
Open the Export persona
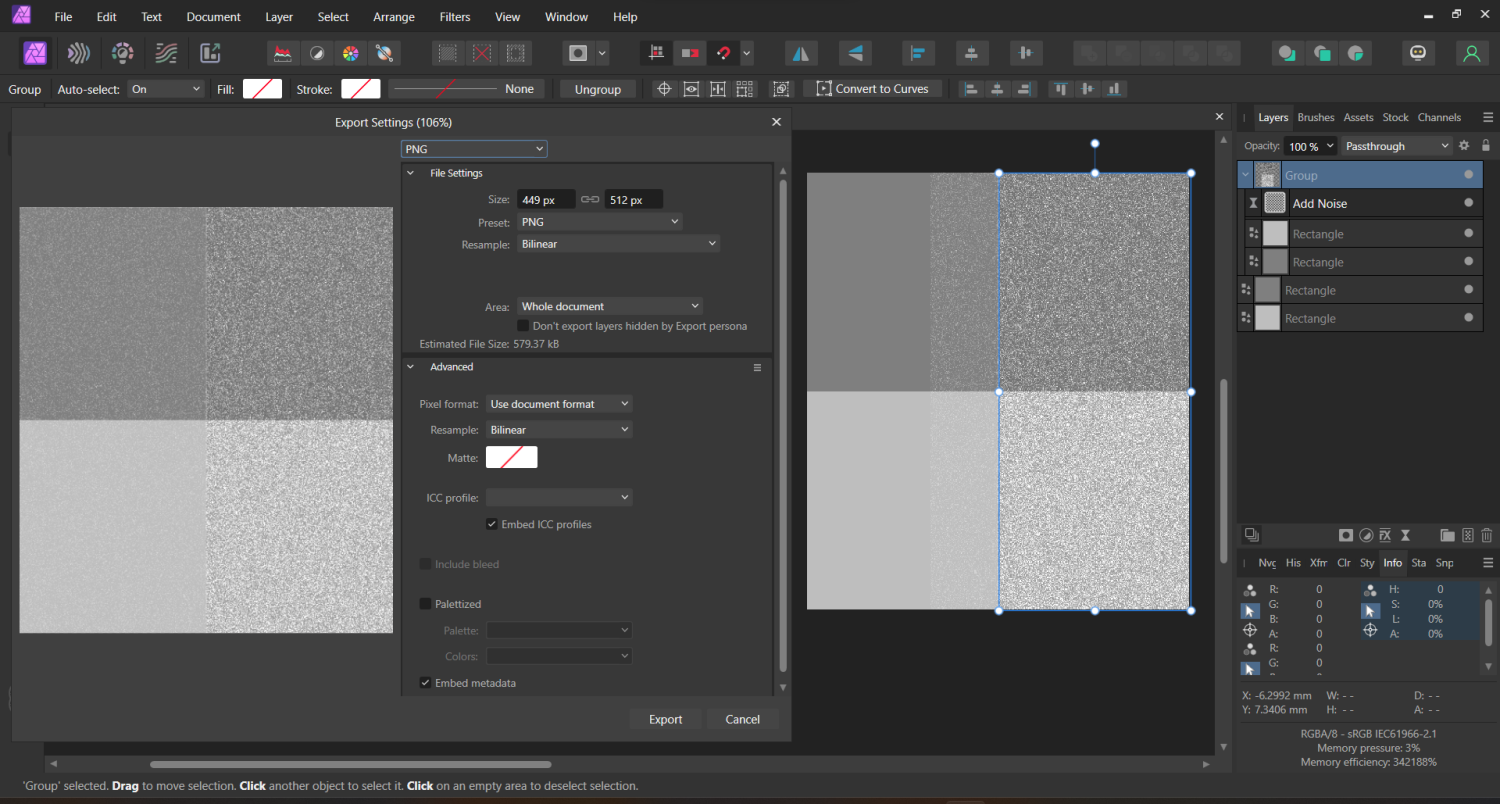[x=210, y=53]
